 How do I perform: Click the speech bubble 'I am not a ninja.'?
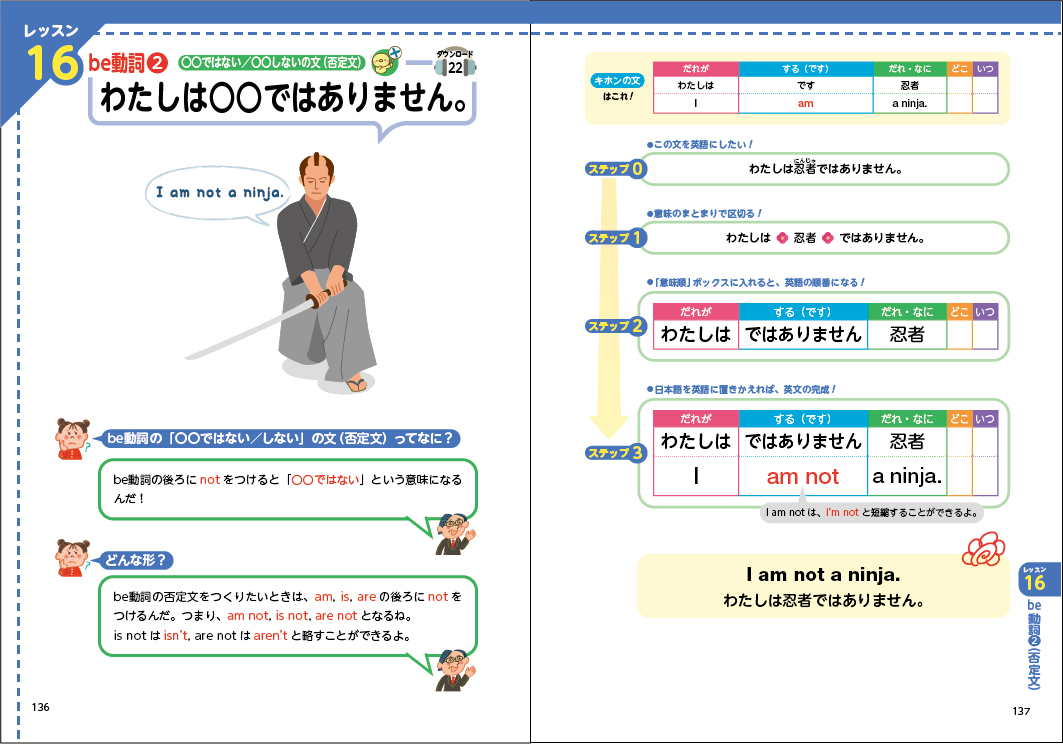tap(219, 194)
